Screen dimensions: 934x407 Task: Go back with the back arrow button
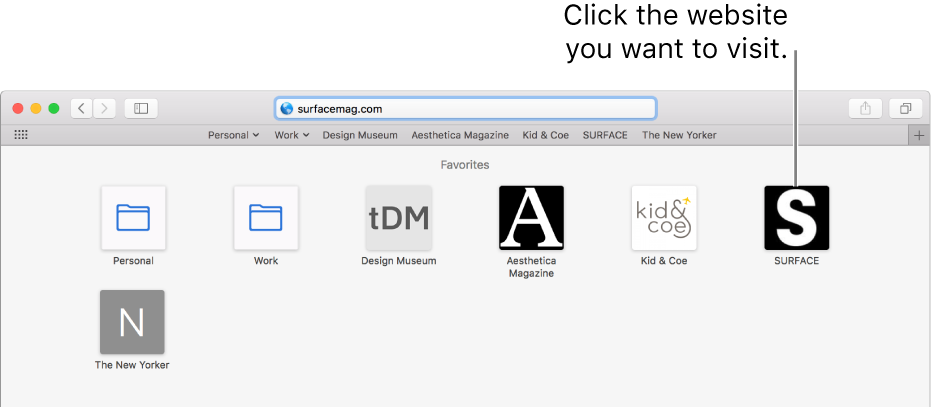[82, 108]
